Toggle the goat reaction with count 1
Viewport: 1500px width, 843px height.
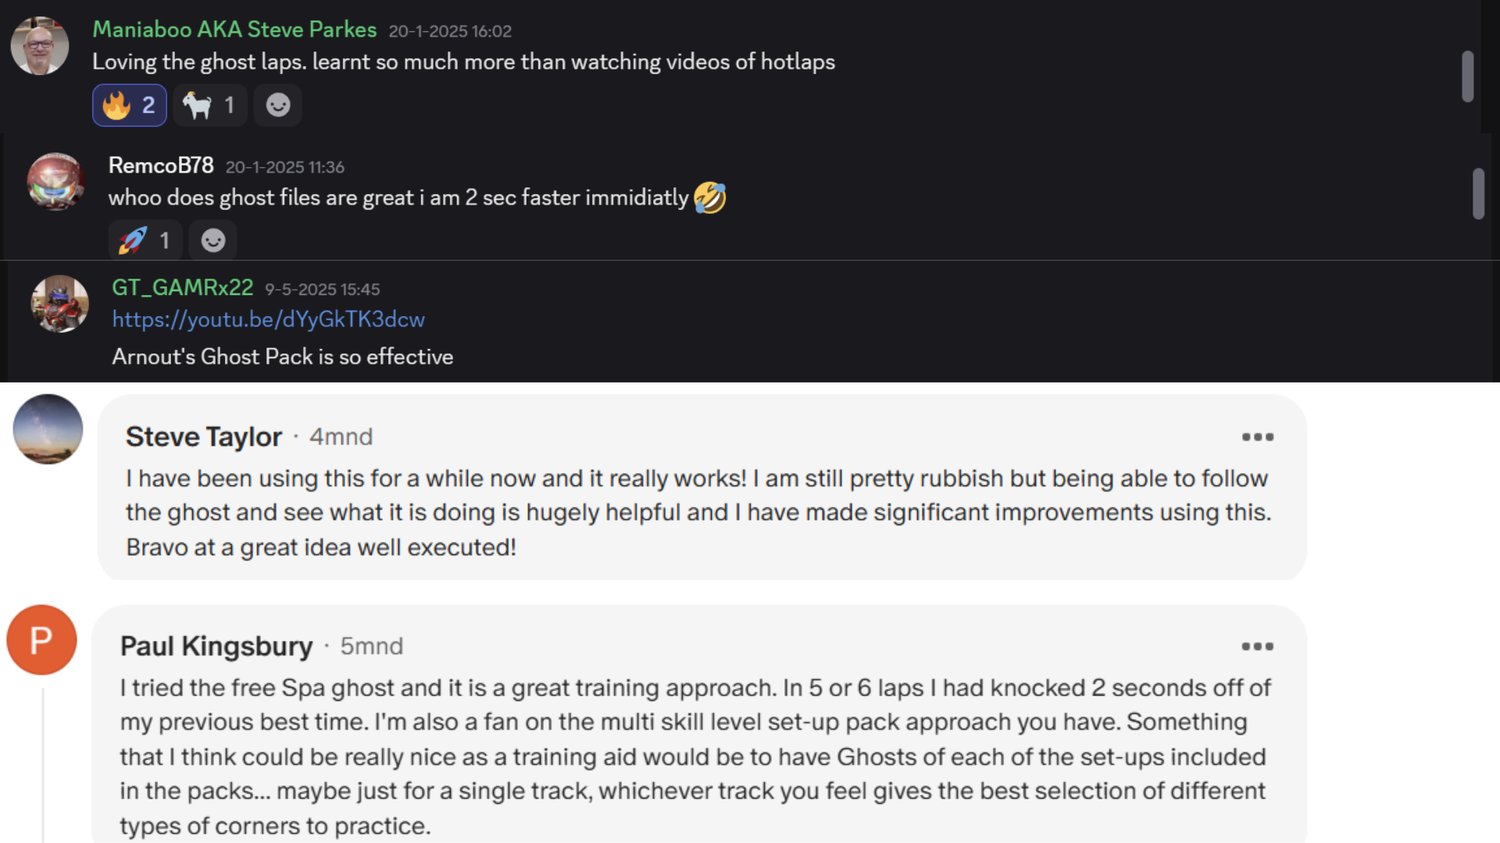click(210, 105)
